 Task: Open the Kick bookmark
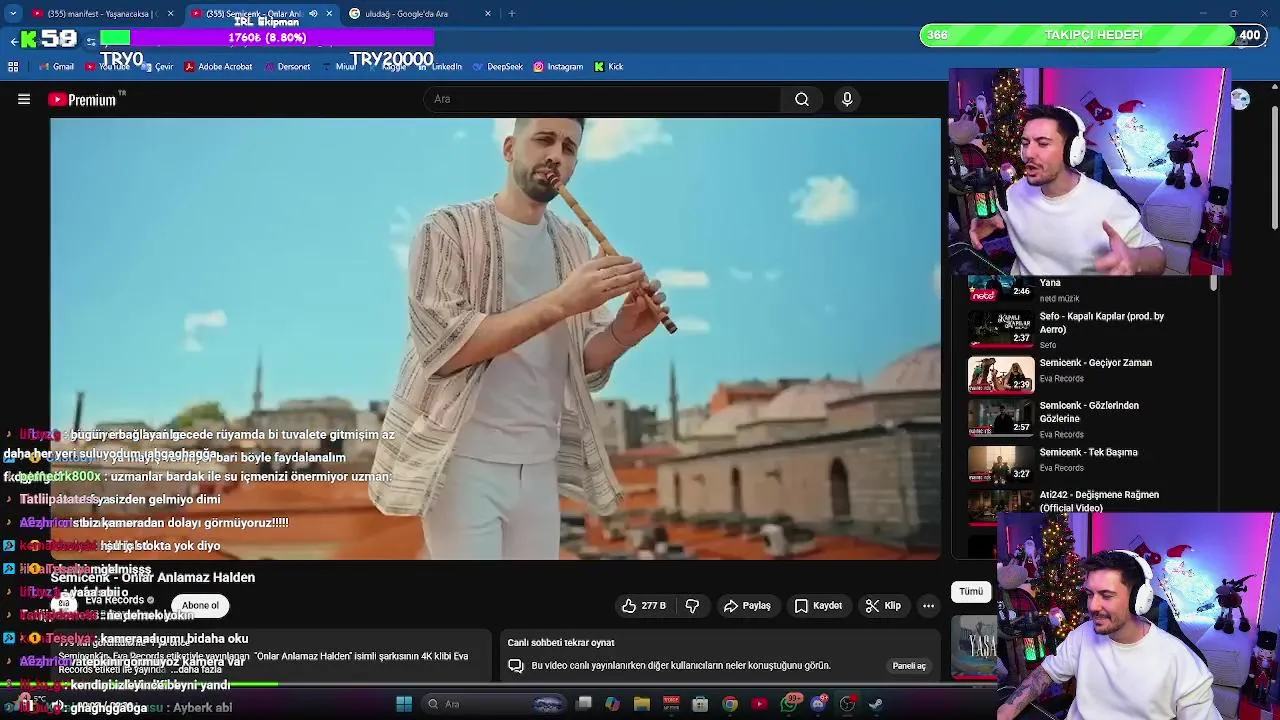(609, 67)
